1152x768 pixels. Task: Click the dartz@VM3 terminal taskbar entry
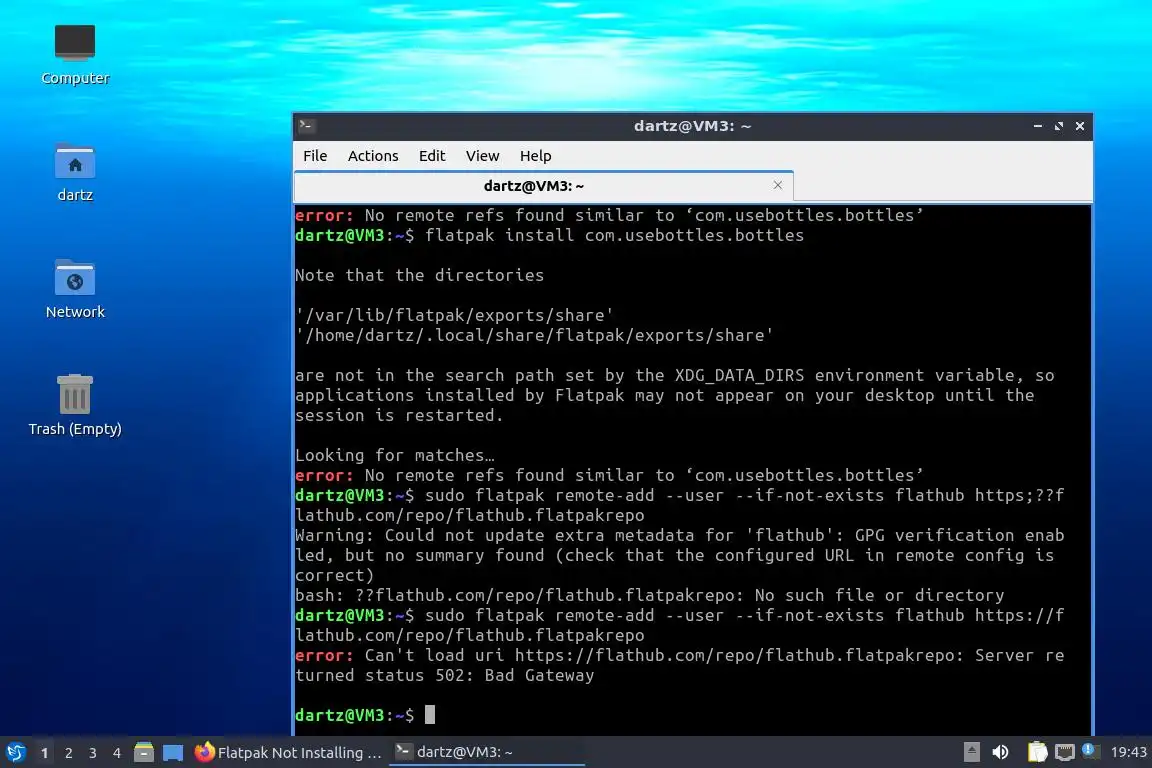486,752
